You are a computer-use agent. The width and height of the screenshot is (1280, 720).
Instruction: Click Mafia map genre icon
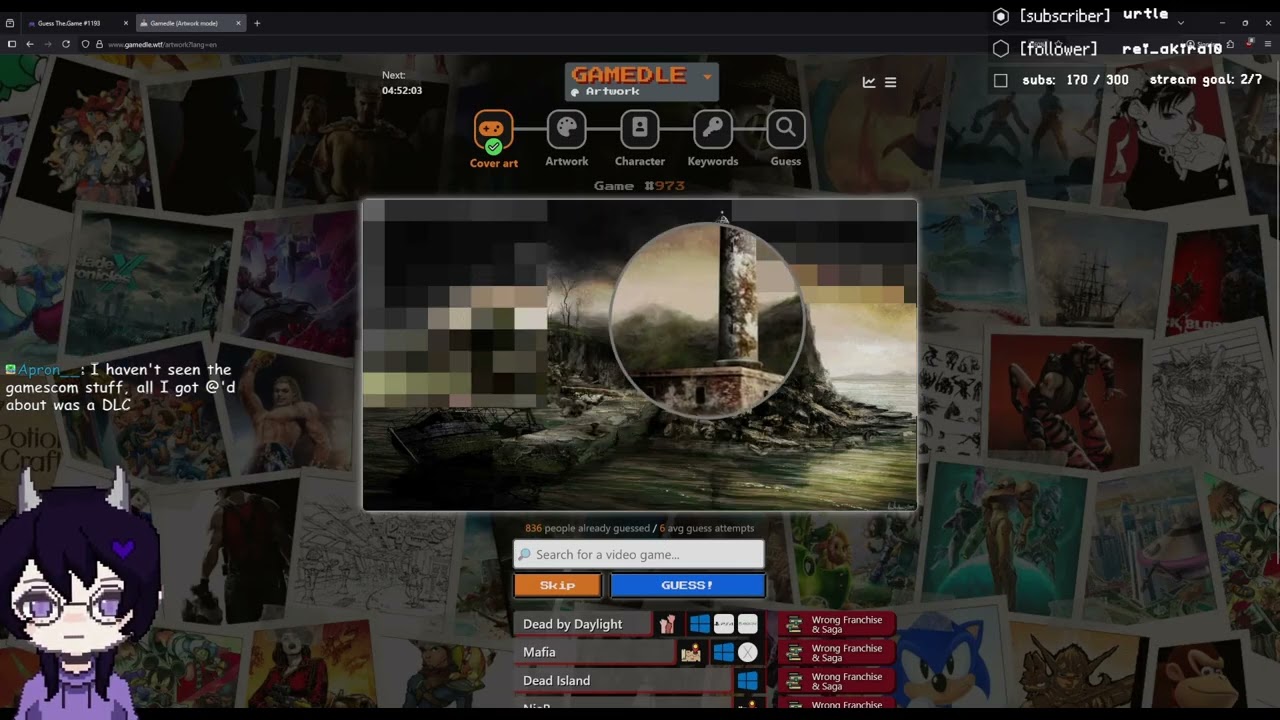point(690,653)
